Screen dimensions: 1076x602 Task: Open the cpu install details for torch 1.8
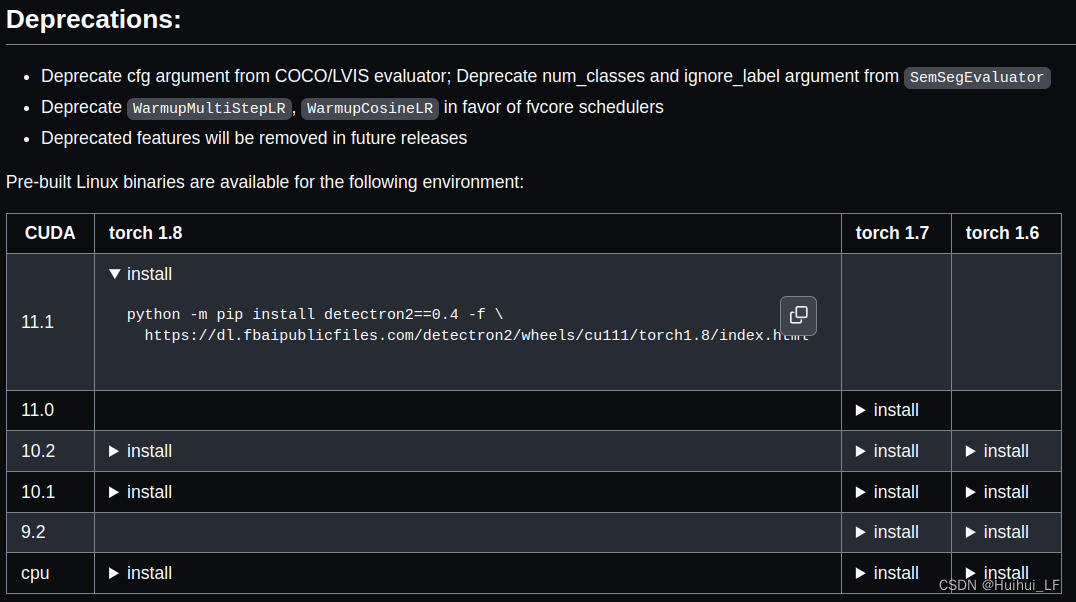point(140,573)
